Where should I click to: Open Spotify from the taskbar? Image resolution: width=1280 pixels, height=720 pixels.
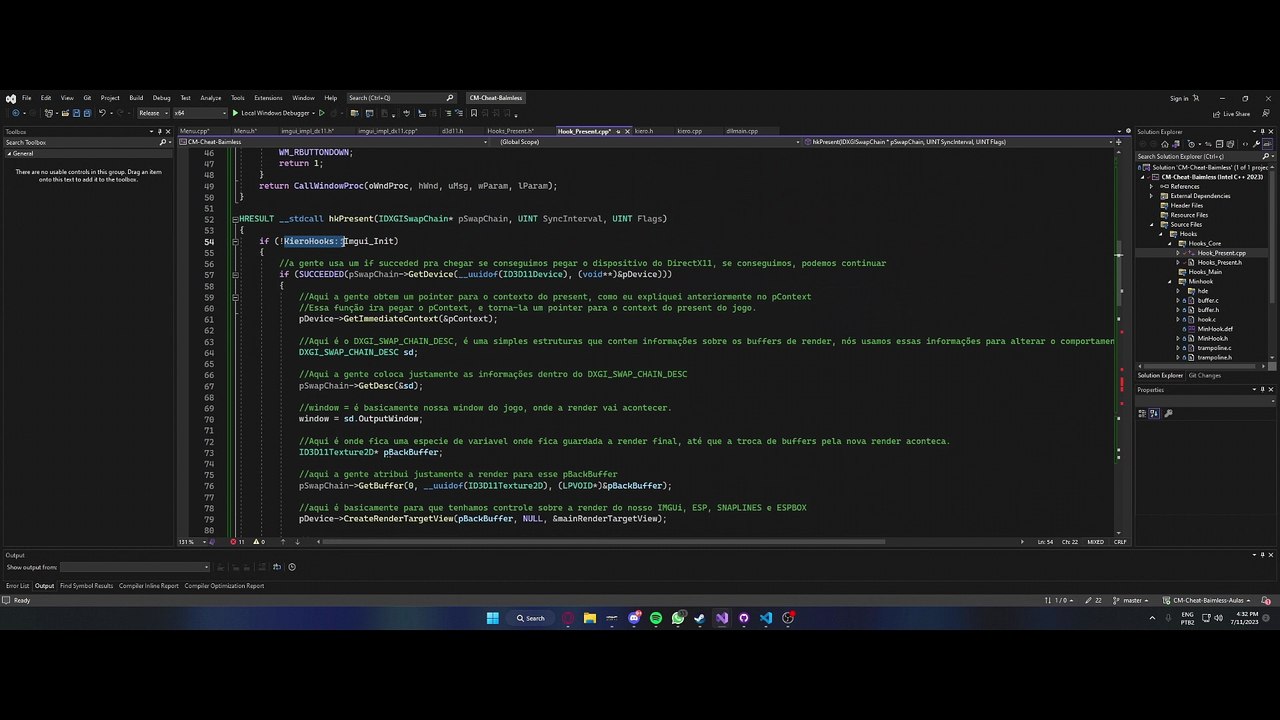tap(656, 618)
